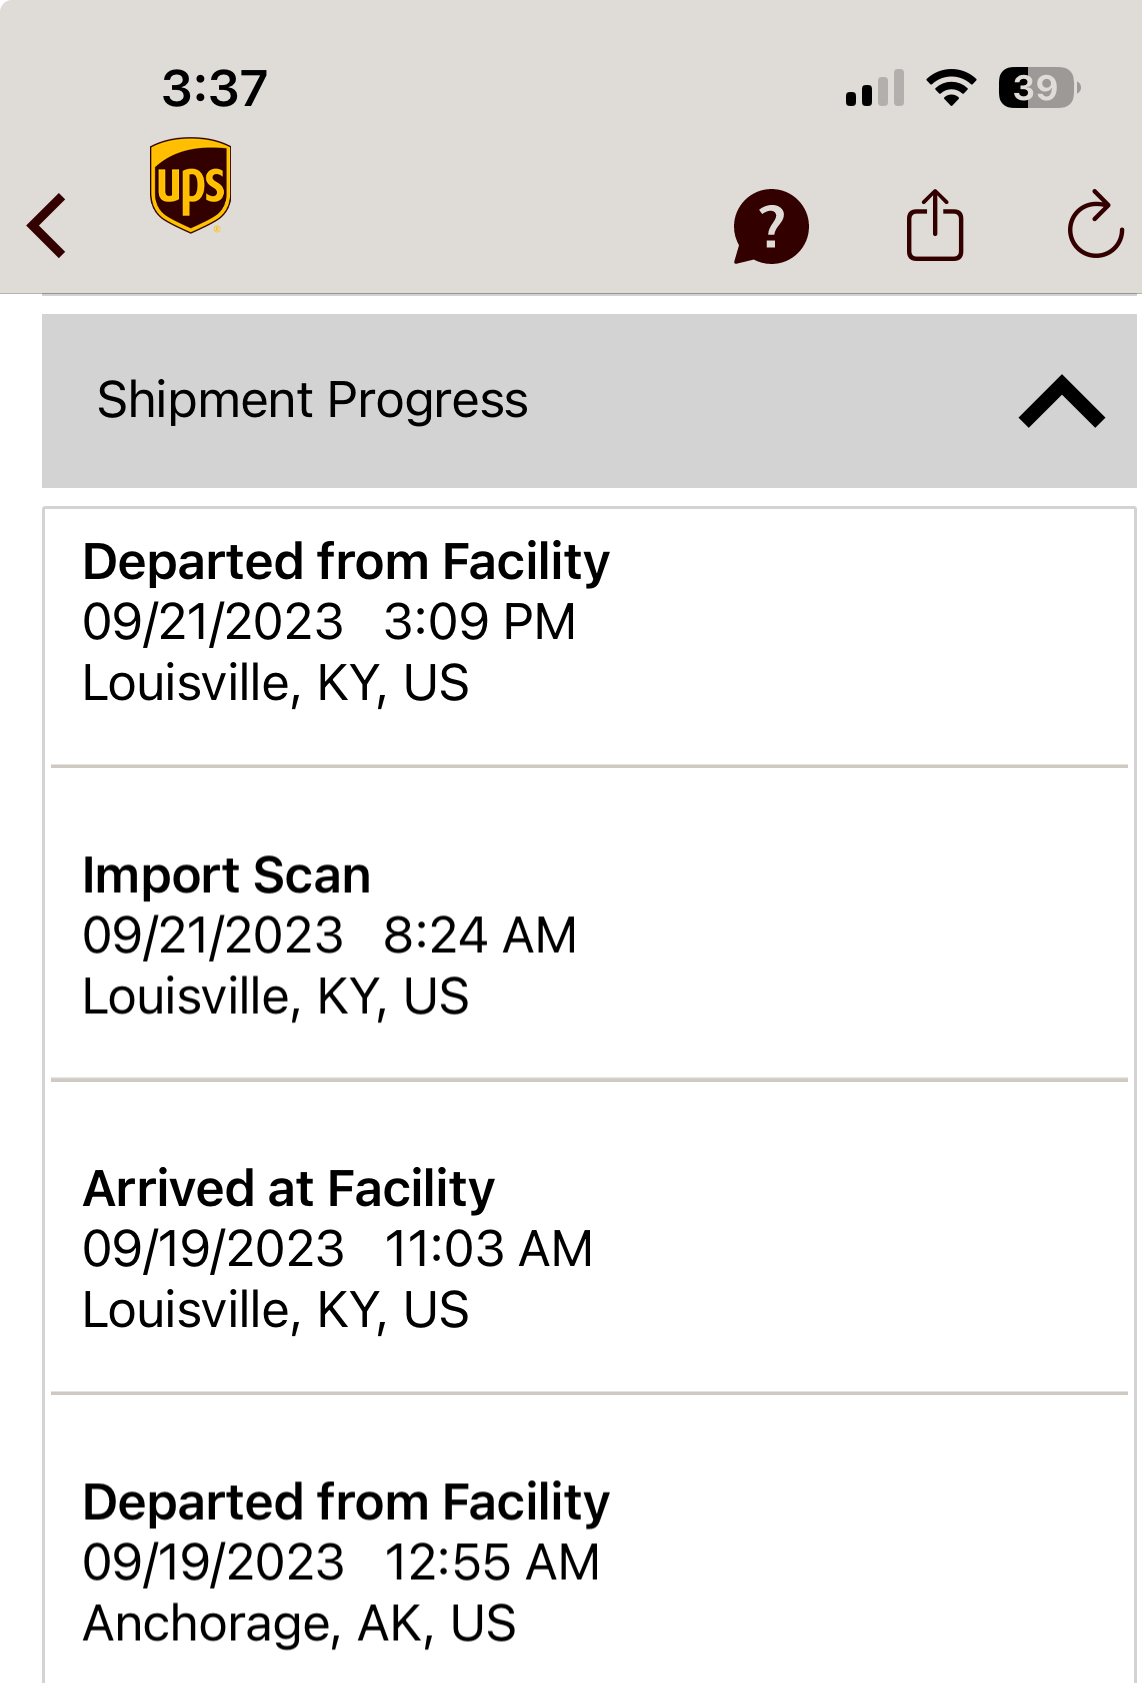Select Departed from Facility Anchorage entry
The image size is (1142, 1683).
coord(346,1502)
